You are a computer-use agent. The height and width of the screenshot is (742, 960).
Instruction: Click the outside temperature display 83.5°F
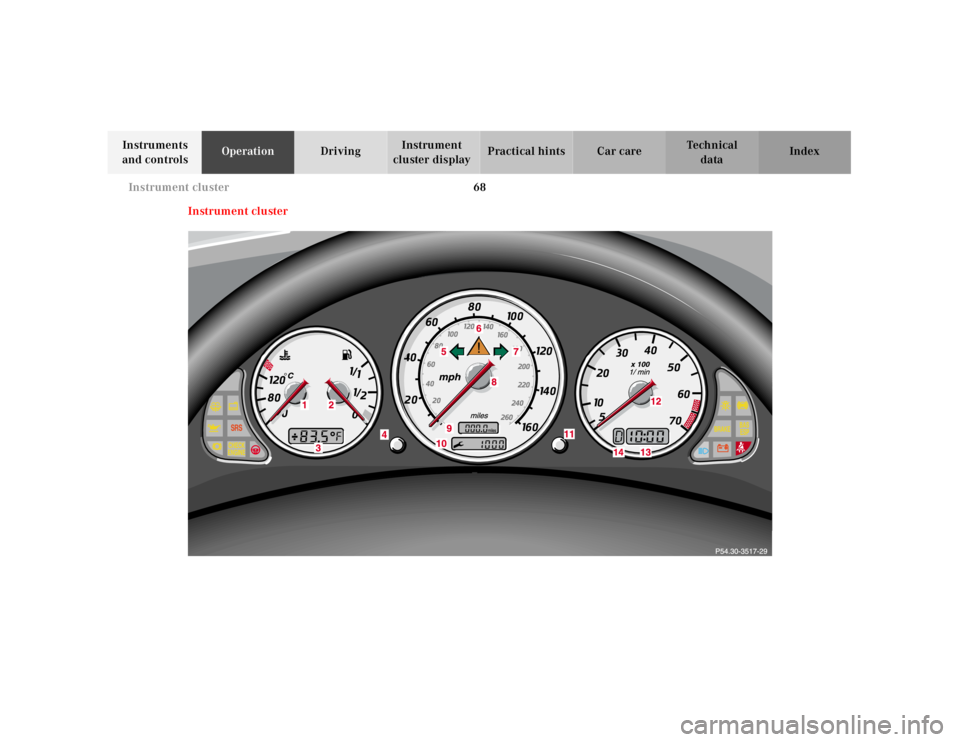(316, 436)
